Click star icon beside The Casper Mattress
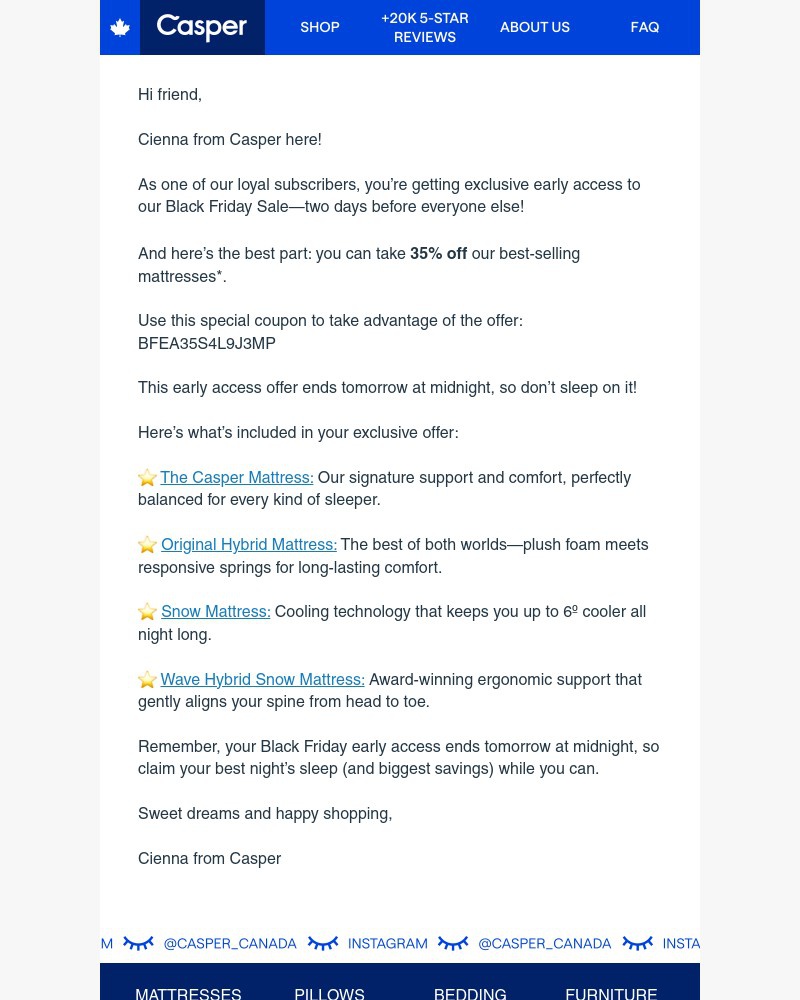Screen dimensions: 800x1000 tap(148, 478)
